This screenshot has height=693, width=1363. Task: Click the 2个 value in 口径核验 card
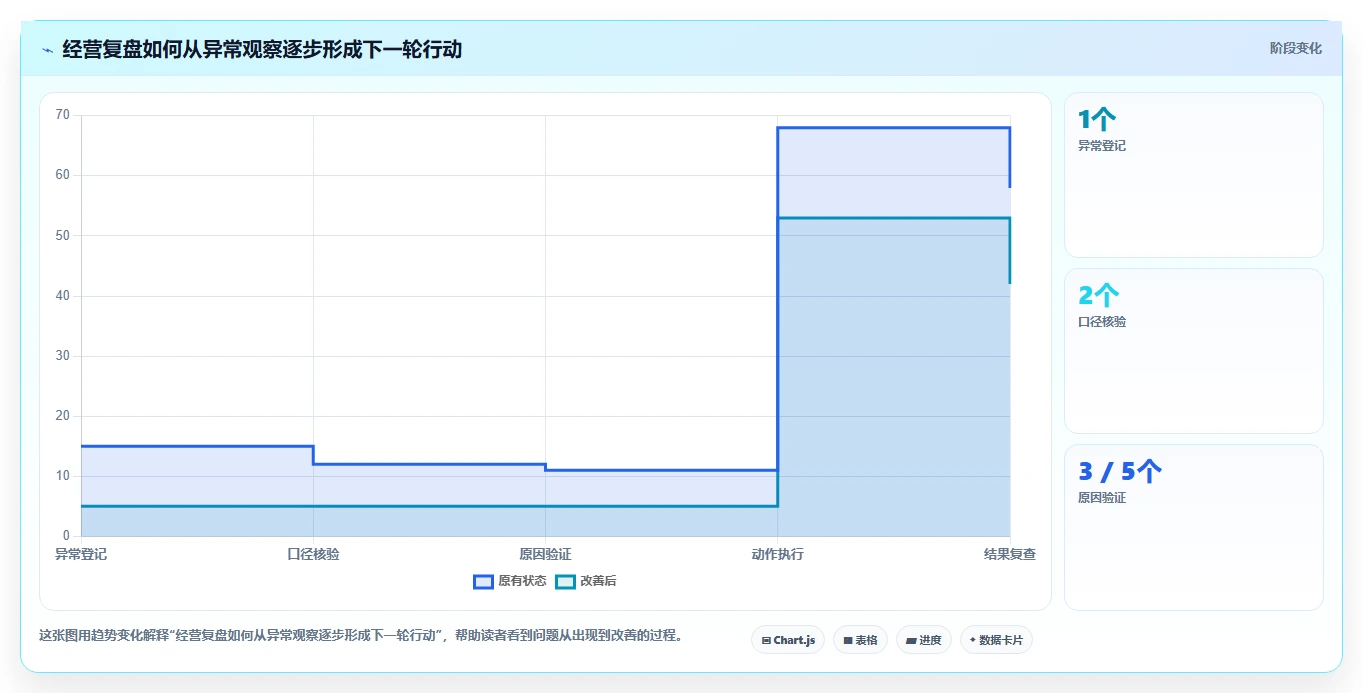1098,296
